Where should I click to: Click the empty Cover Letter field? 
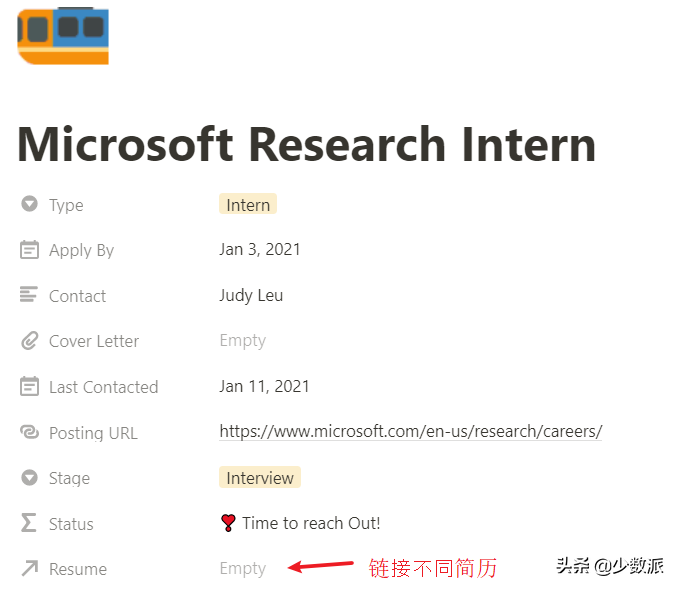click(242, 341)
